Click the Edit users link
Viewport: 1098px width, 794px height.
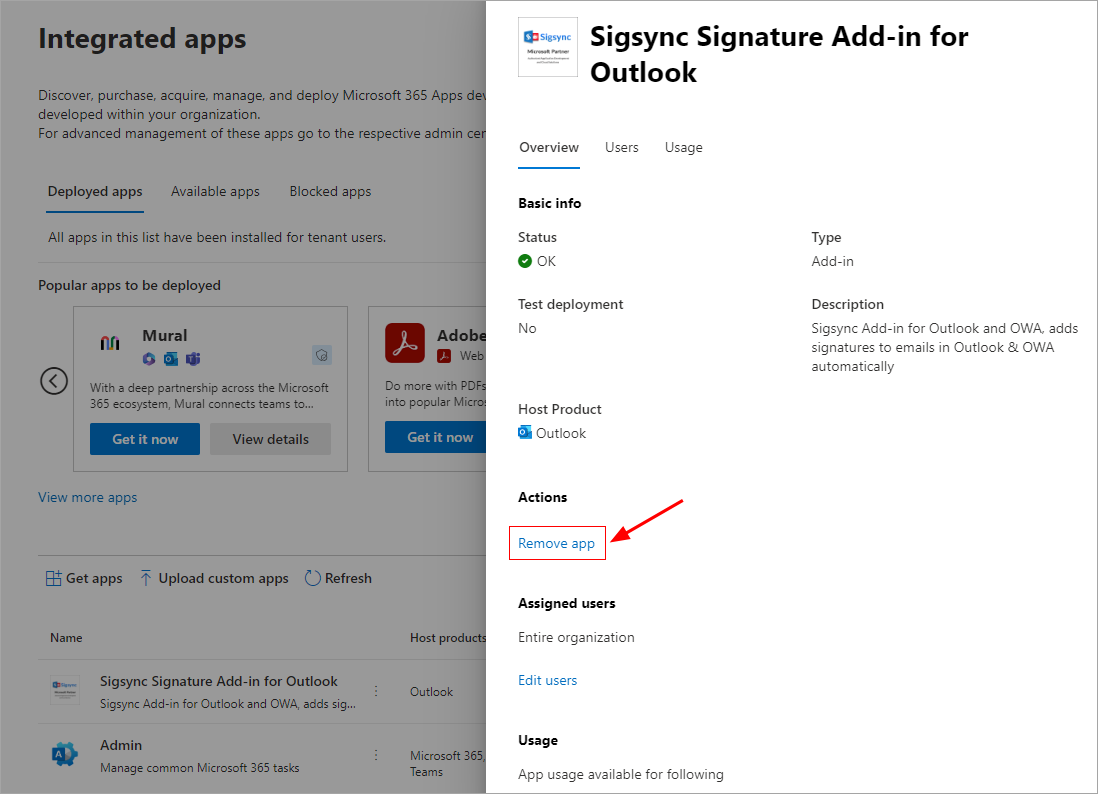[547, 680]
